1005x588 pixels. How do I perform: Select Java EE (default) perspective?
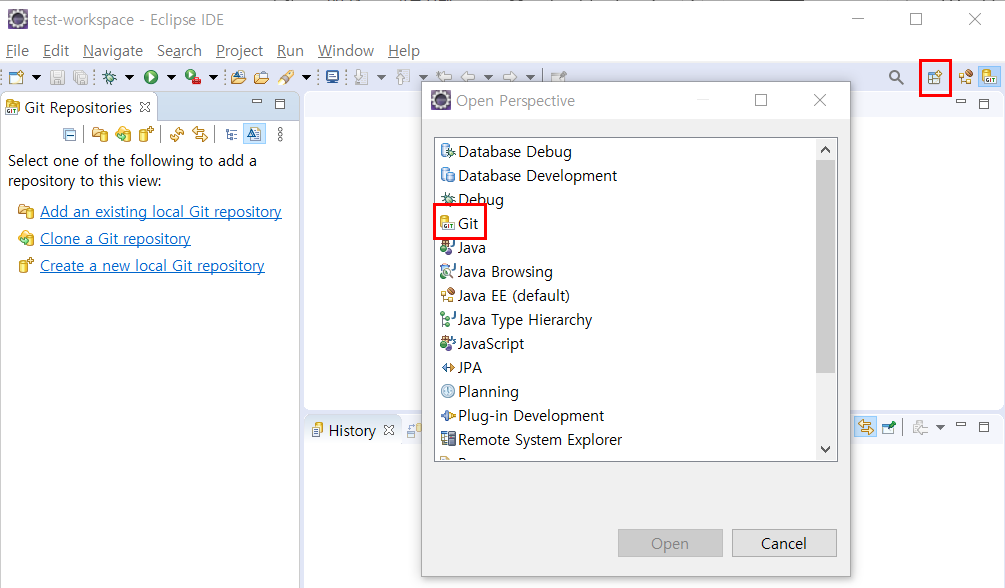coord(505,296)
